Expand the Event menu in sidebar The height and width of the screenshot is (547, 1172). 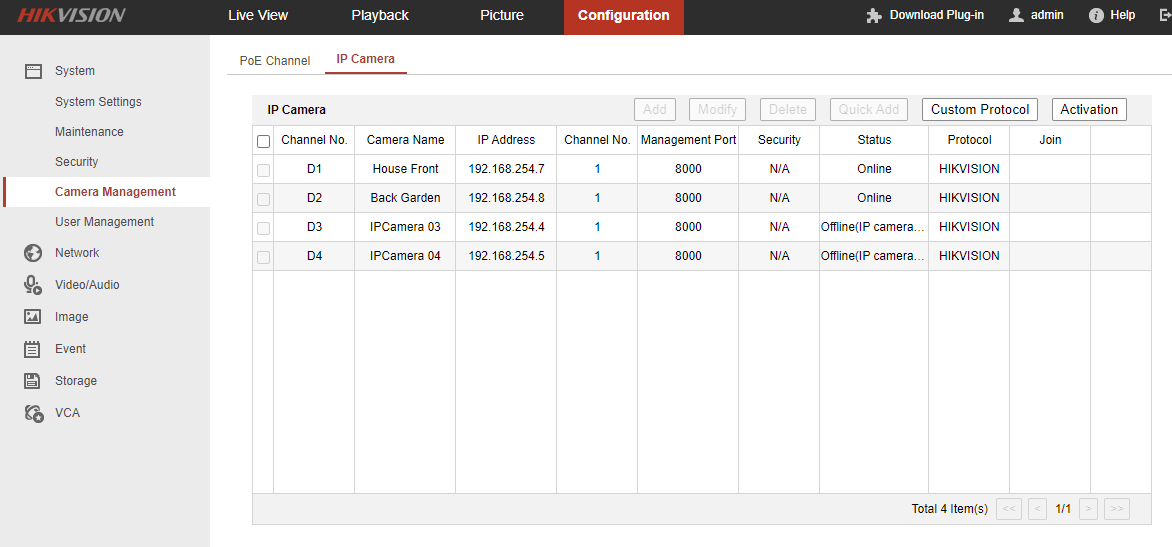(70, 349)
